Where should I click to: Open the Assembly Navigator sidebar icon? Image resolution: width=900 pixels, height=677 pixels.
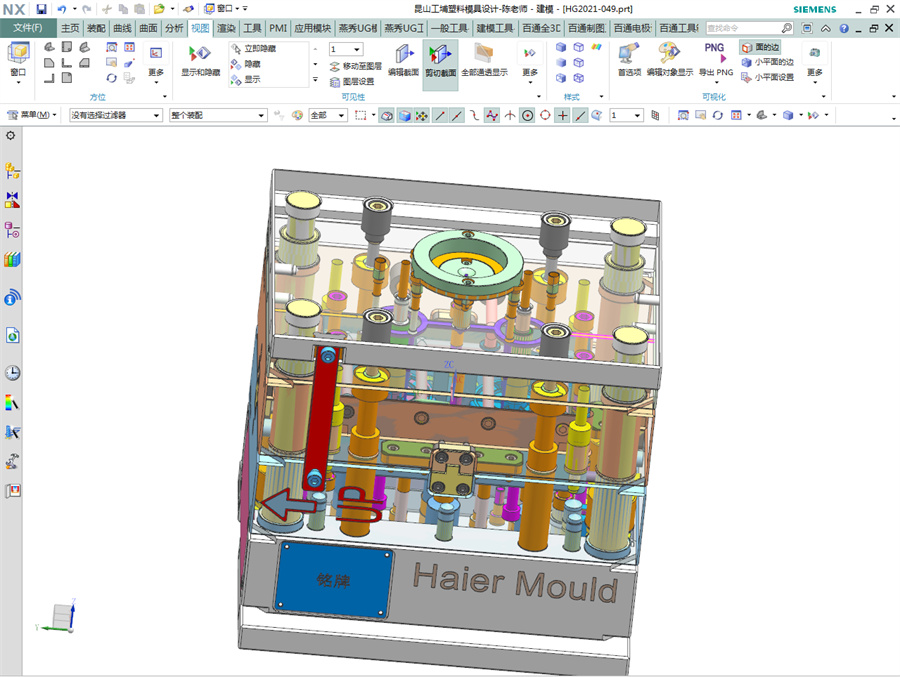click(14, 170)
